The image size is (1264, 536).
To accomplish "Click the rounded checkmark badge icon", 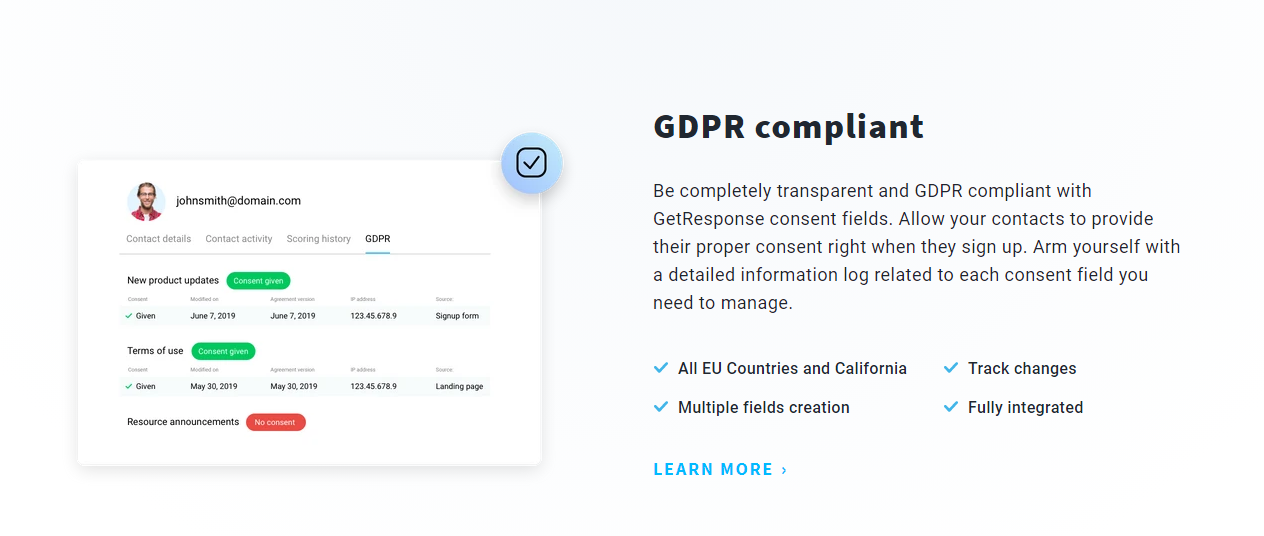I will tap(531, 163).
